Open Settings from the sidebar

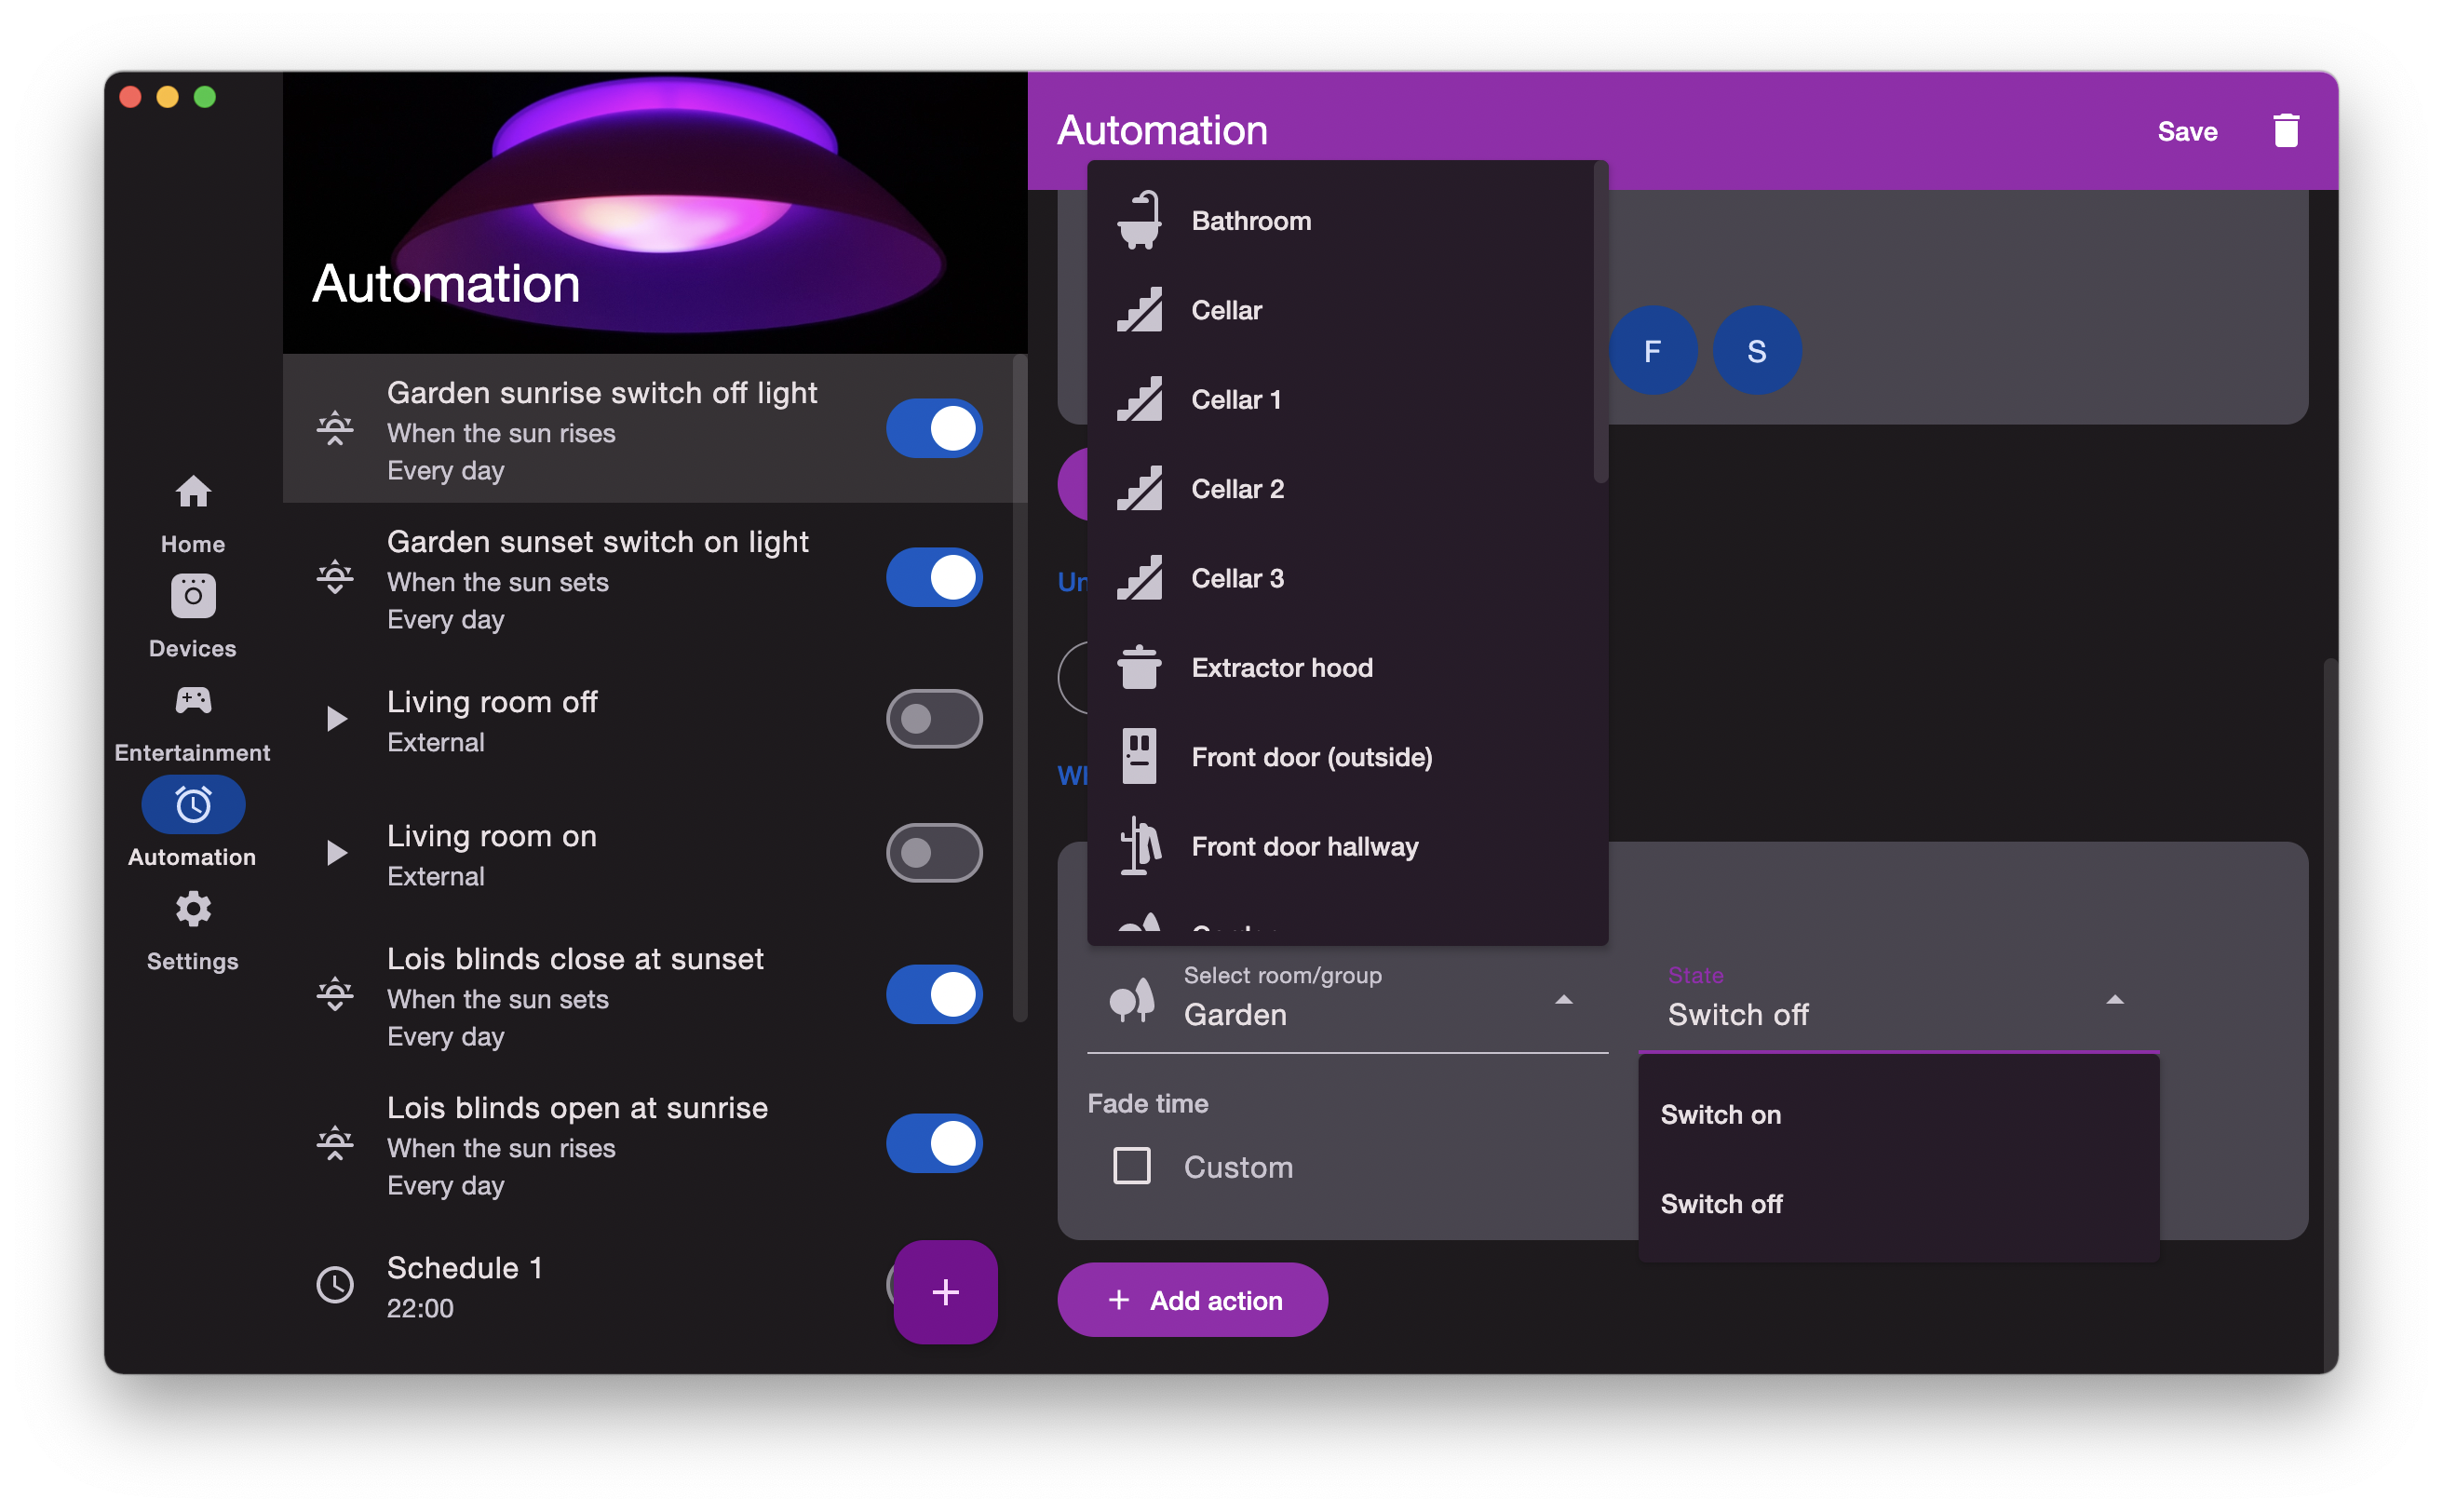click(191, 908)
